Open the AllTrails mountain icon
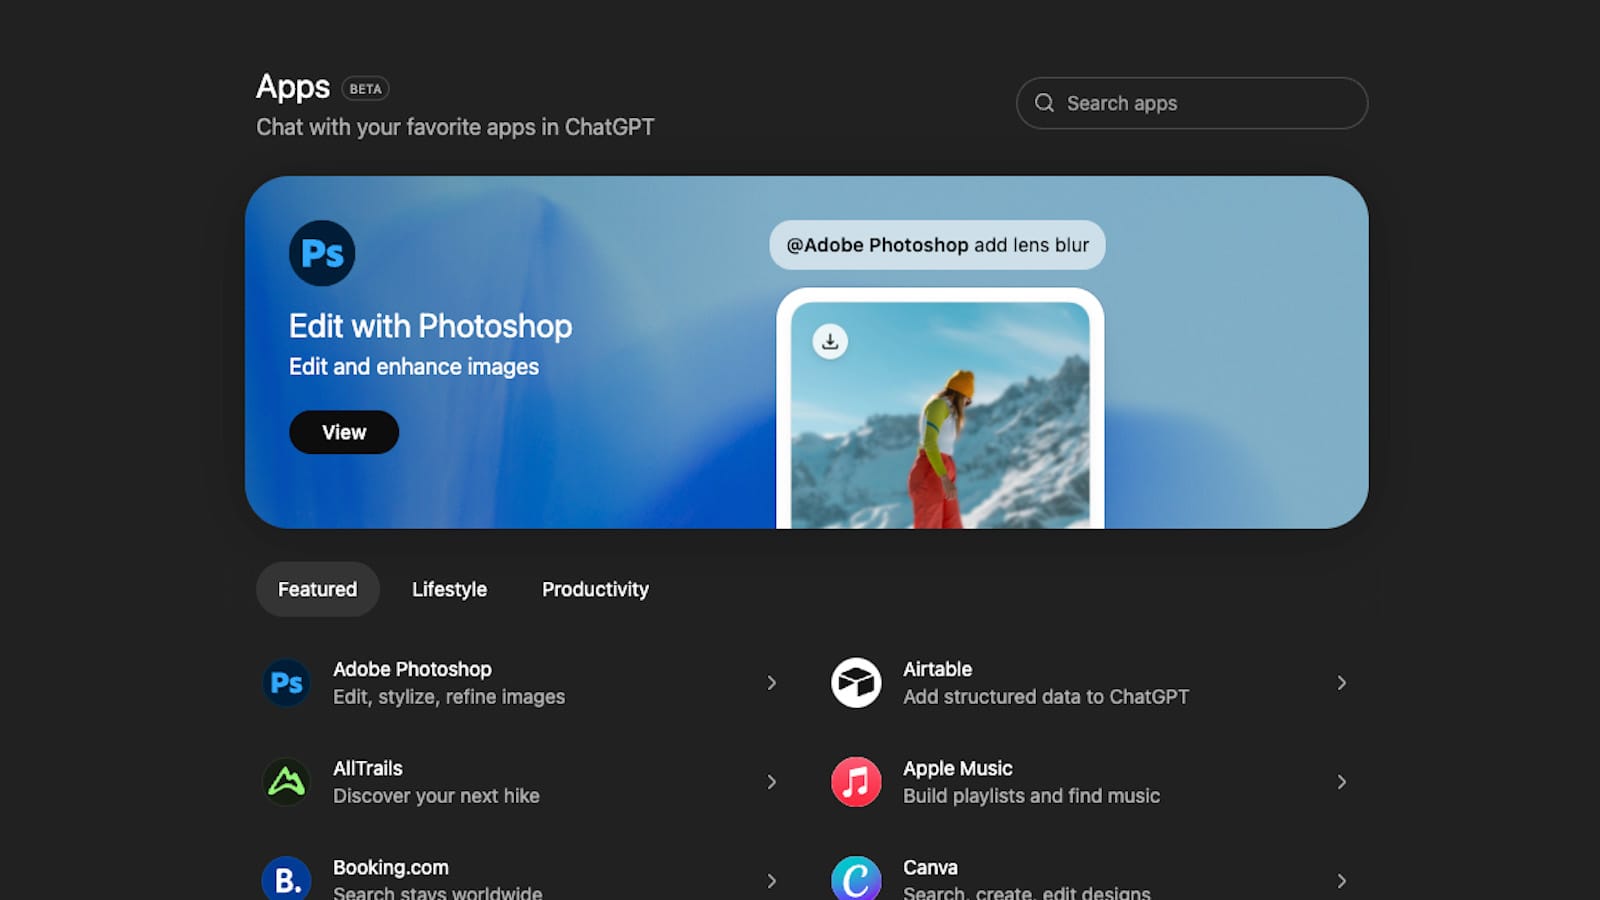Image resolution: width=1600 pixels, height=900 pixels. point(286,781)
